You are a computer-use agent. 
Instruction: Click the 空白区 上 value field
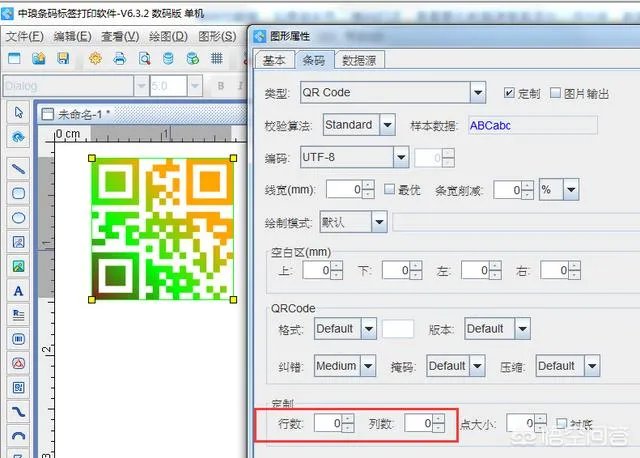317,270
